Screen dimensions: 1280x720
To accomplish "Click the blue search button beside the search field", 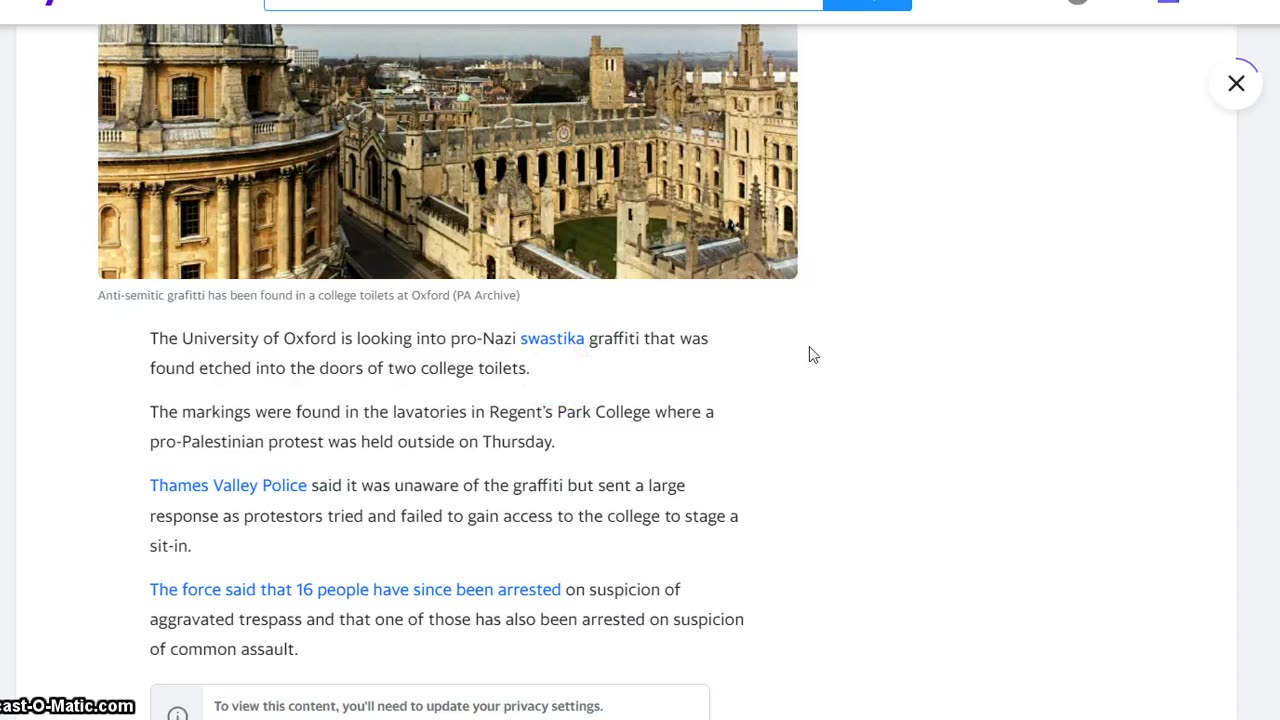I will [x=867, y=4].
